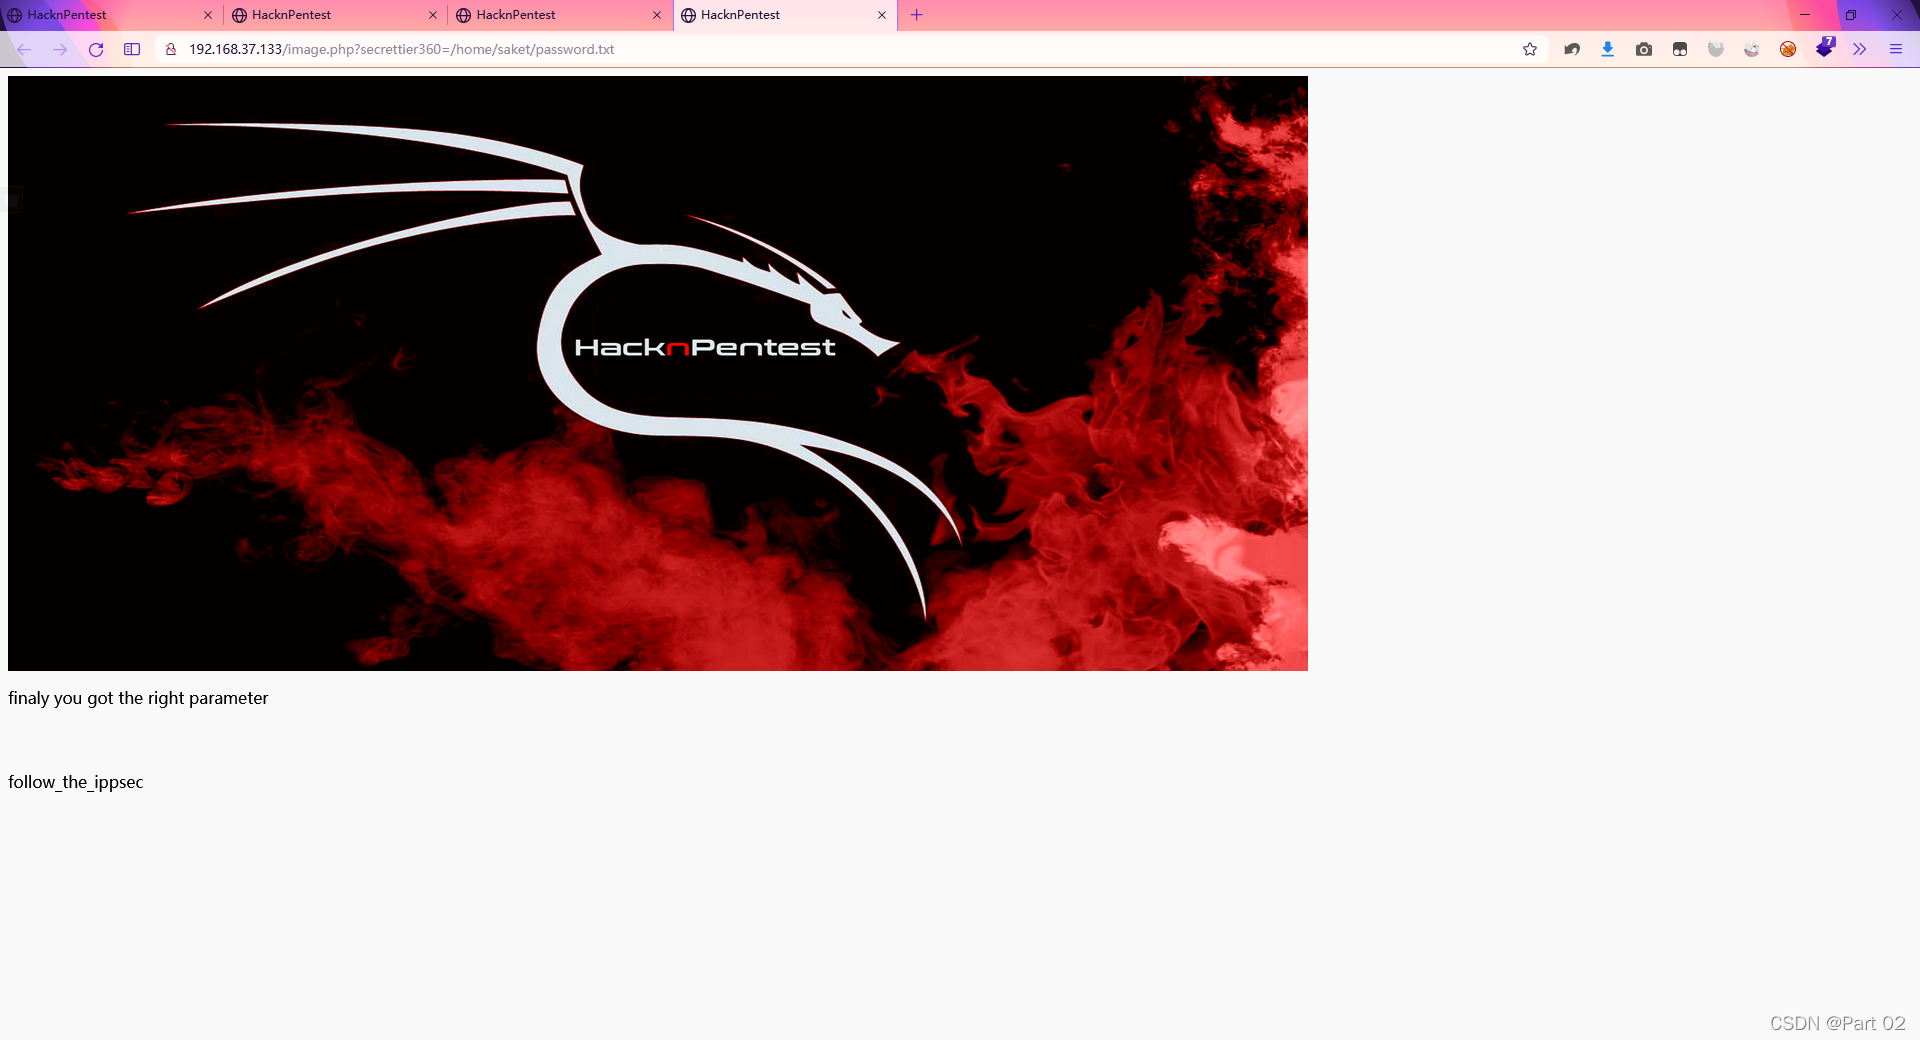Open the red crossed-circle blocker extension
Screen dimensions: 1920x1040
[x=1788, y=49]
